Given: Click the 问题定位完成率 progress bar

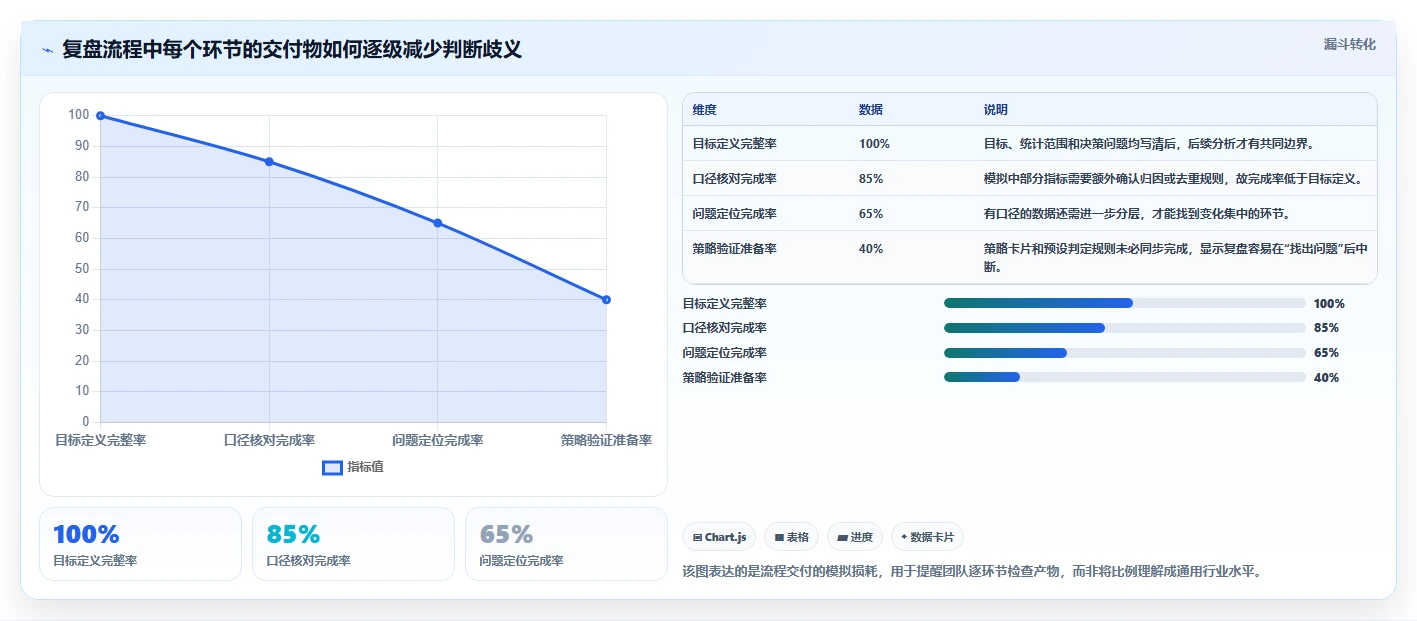Looking at the screenshot, I should (1124, 352).
